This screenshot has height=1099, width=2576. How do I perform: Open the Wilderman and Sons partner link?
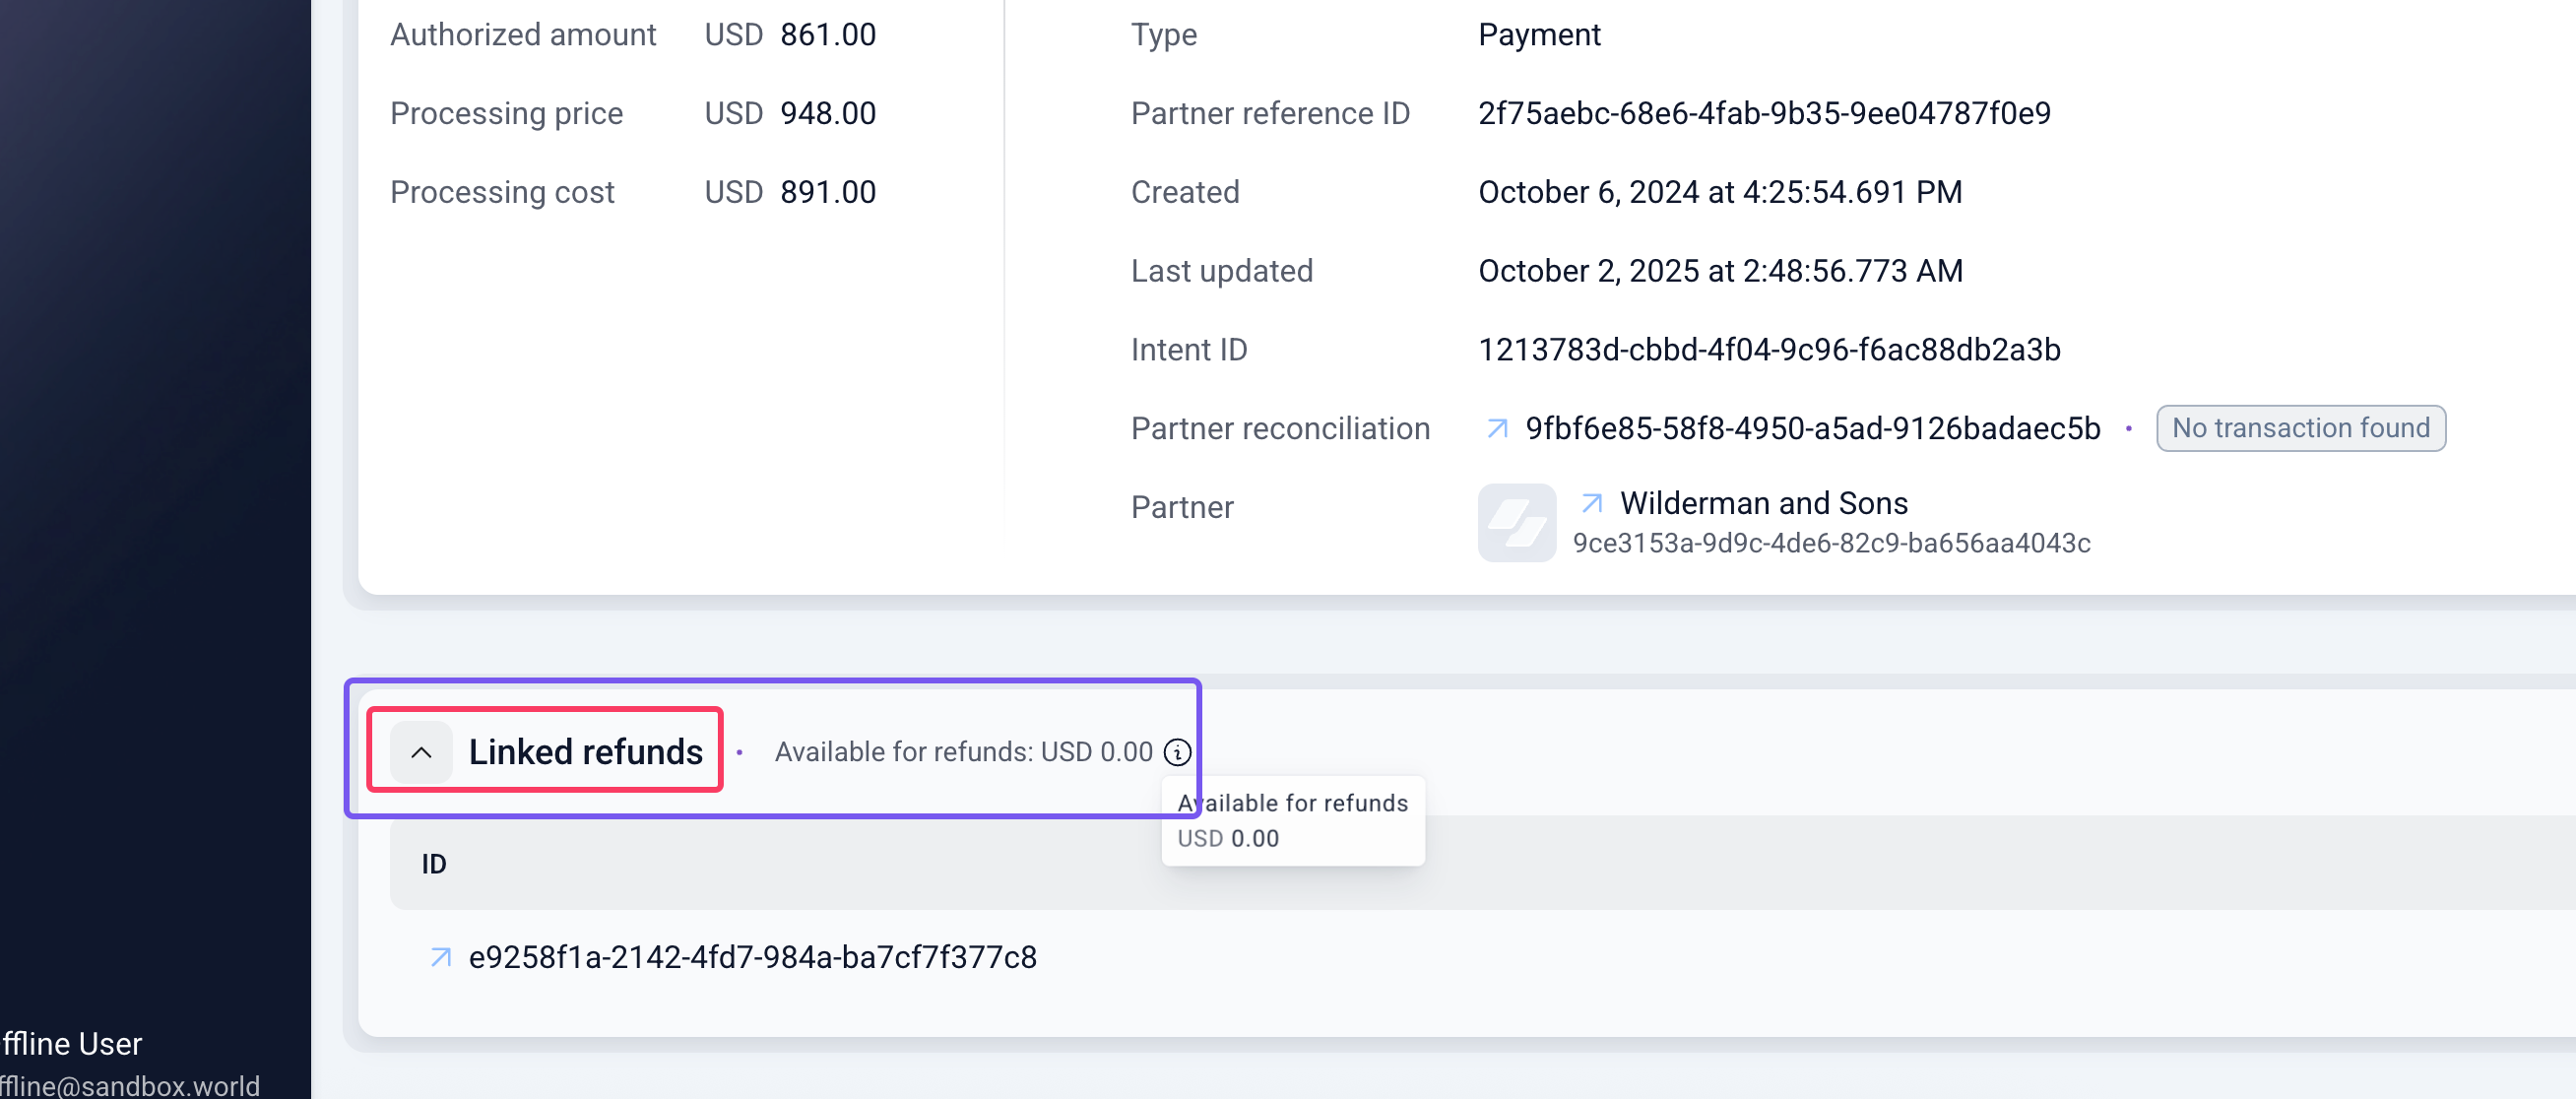(x=1763, y=503)
